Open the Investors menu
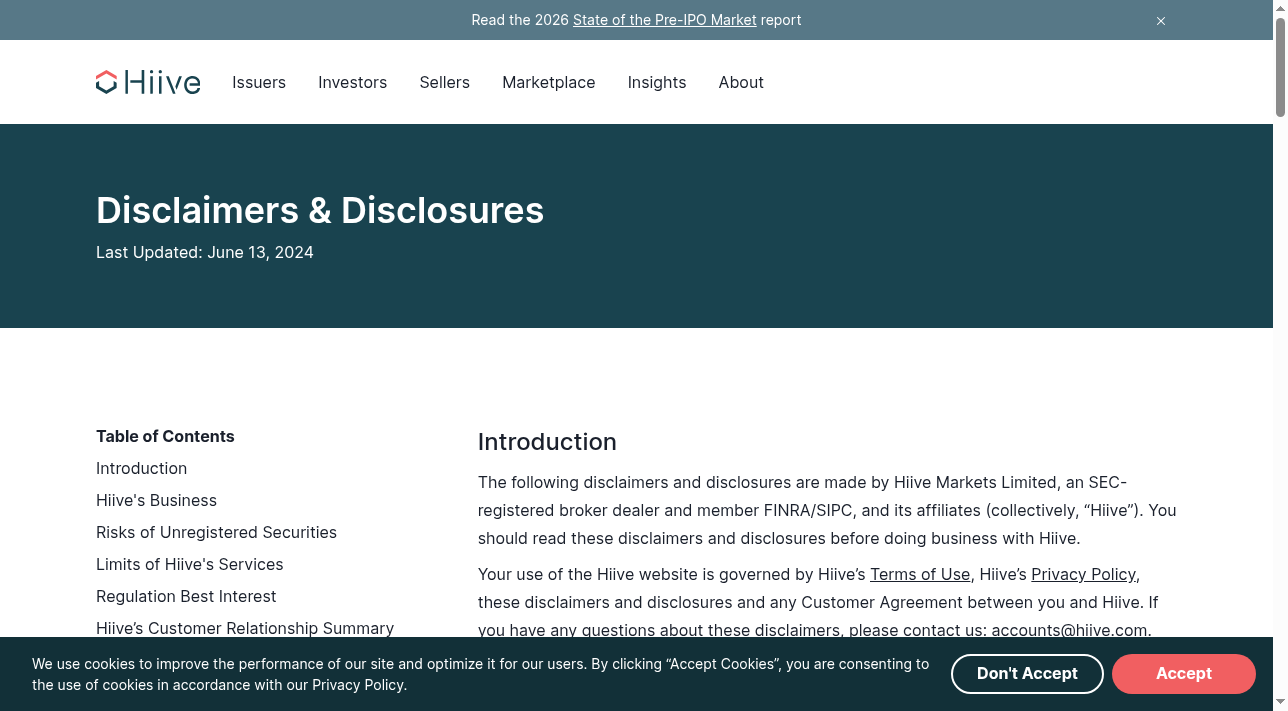This screenshot has height=711, width=1288. (x=352, y=82)
